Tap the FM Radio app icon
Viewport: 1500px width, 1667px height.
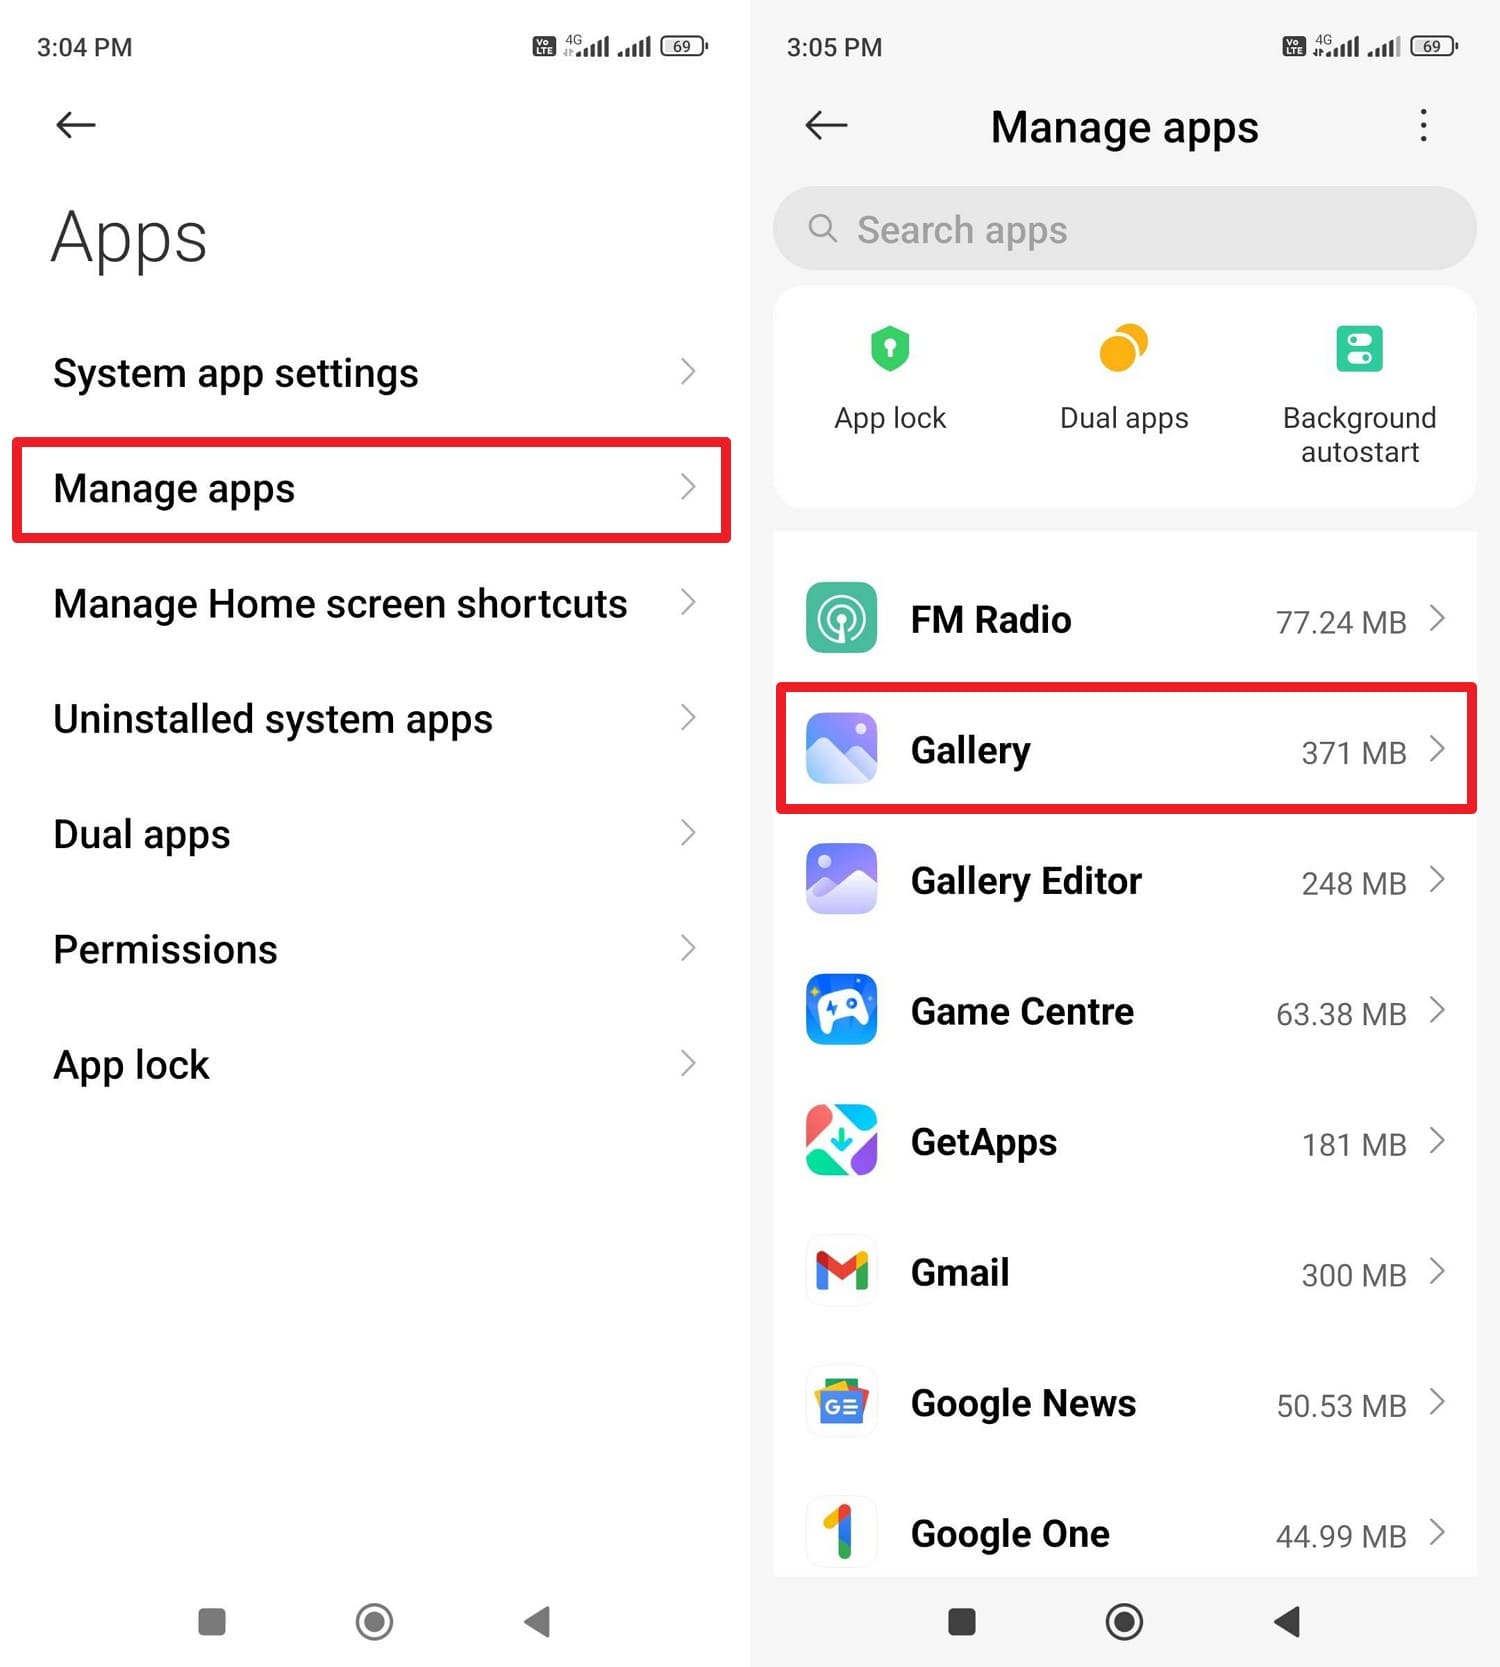(841, 618)
